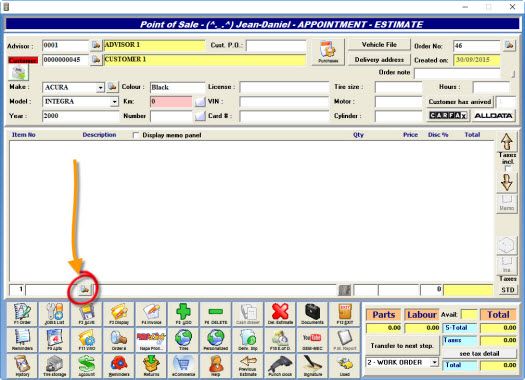Click the Year field showing 2000

[x=80, y=116]
